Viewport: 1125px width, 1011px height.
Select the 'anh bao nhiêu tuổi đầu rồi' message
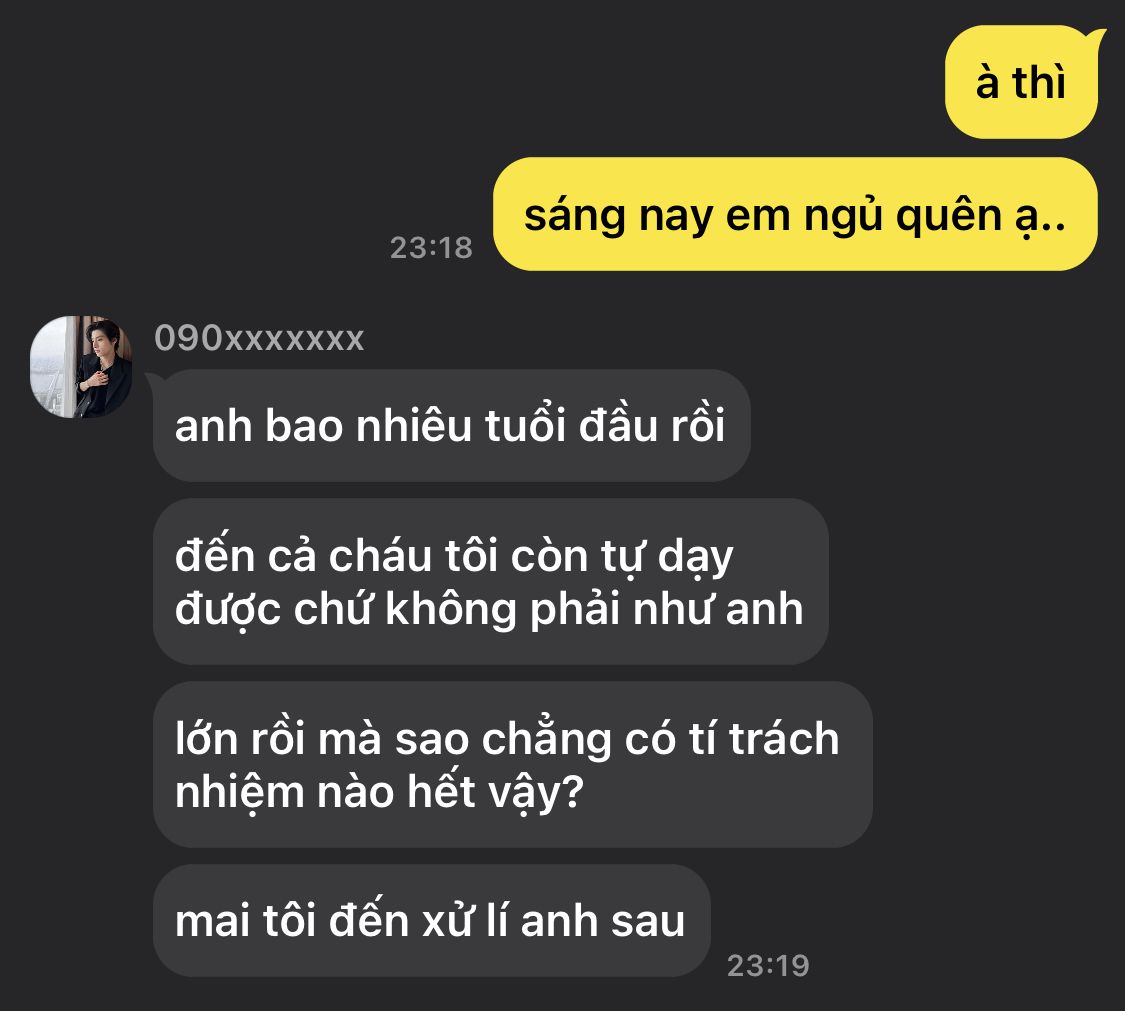click(x=451, y=425)
